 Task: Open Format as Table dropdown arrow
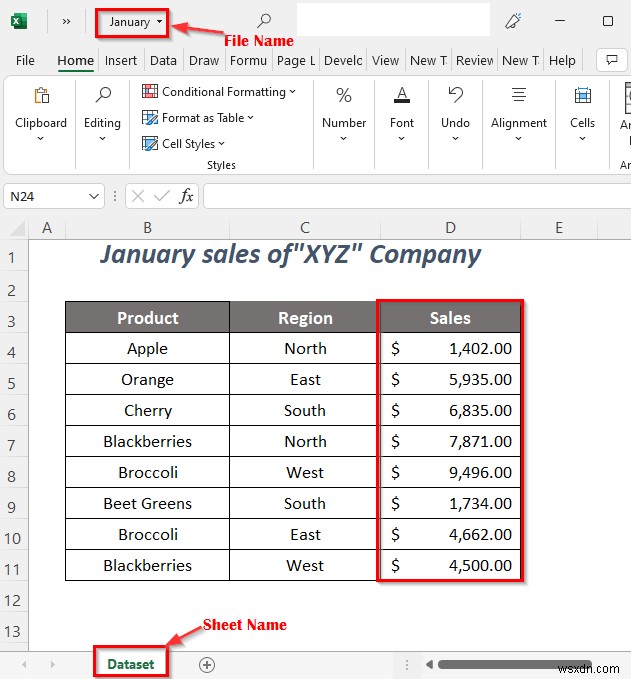click(251, 117)
